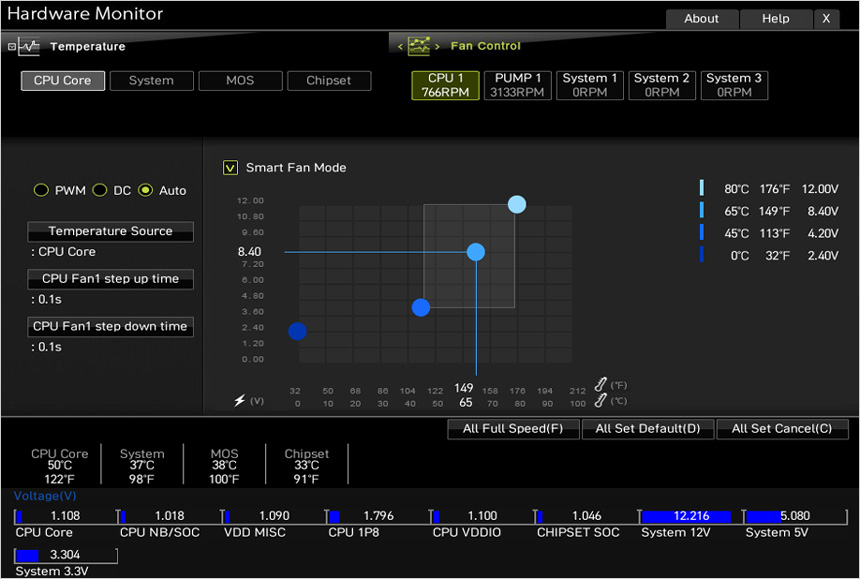This screenshot has height=579, width=860.
Task: Click the Chipset 33°C reading
Action: pyautogui.click(x=307, y=466)
